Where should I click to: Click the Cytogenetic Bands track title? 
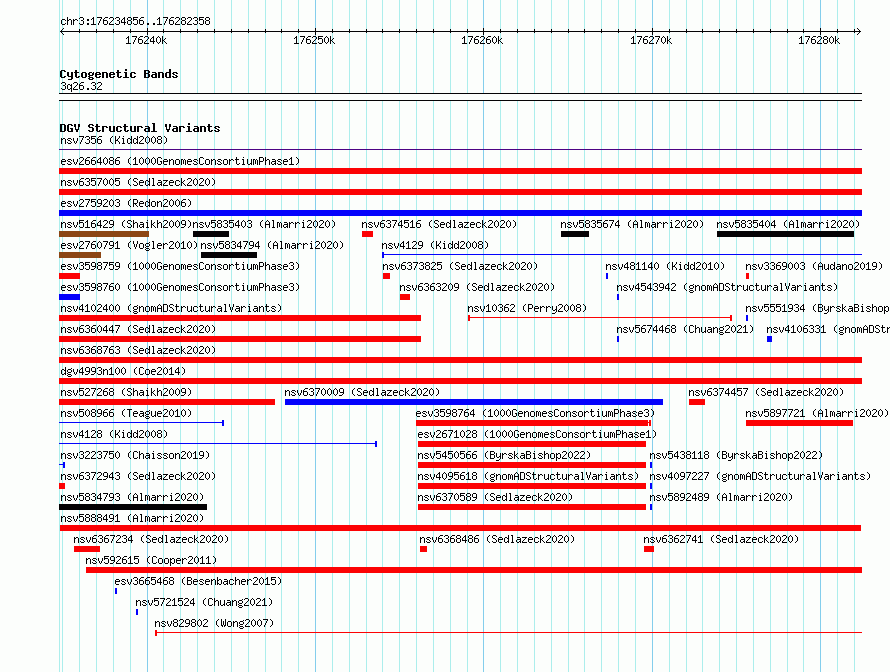pyautogui.click(x=119, y=74)
